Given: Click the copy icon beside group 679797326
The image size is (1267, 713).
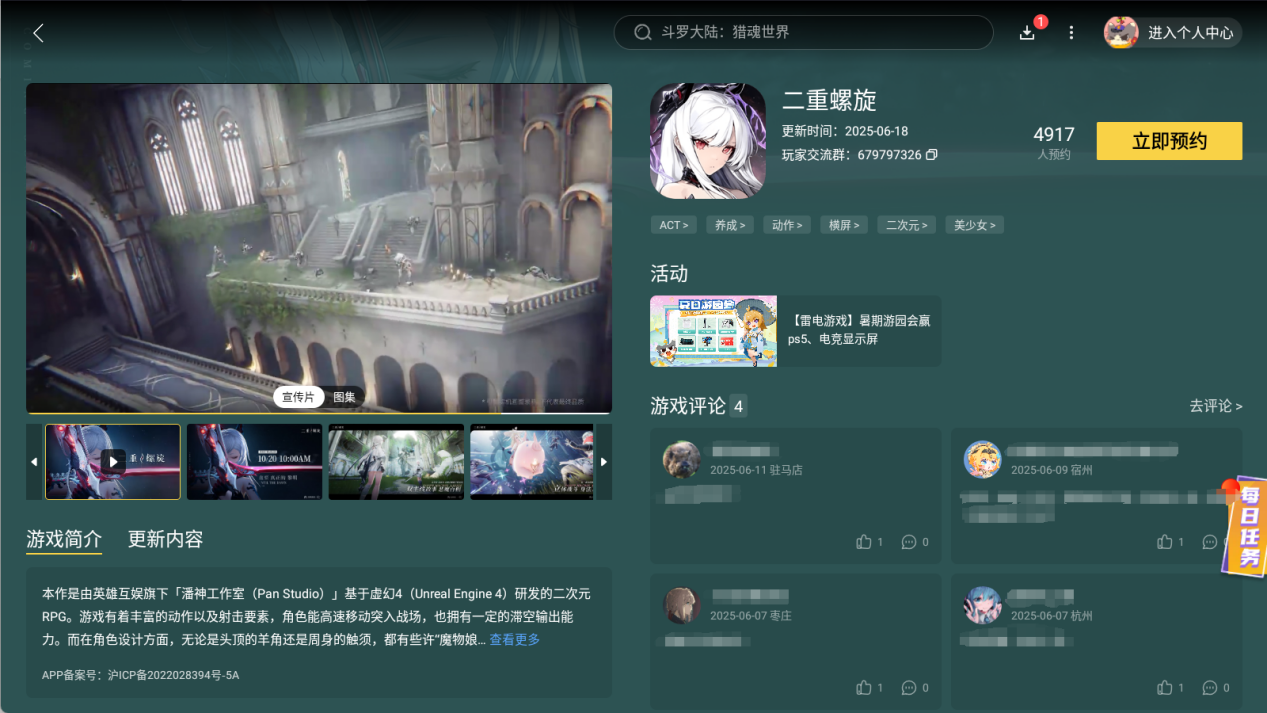Looking at the screenshot, I should click(932, 155).
